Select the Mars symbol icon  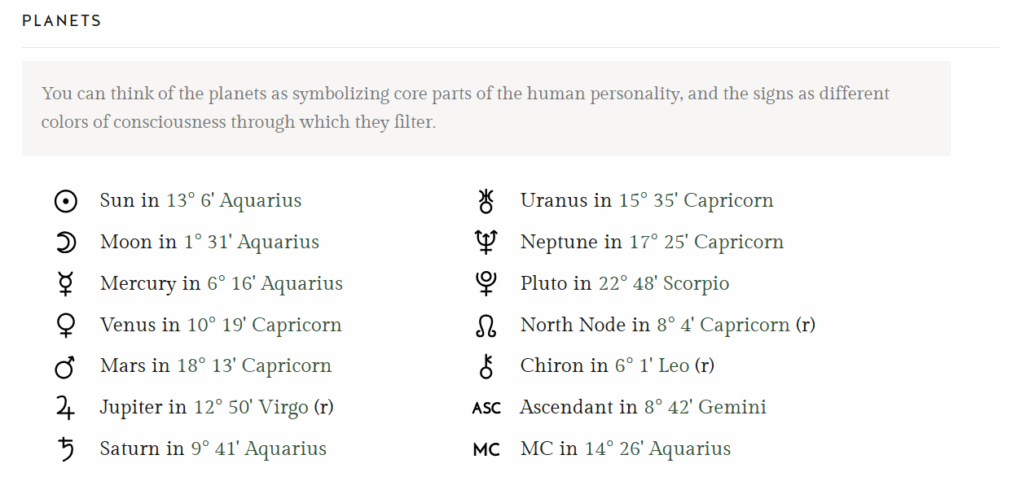65,367
